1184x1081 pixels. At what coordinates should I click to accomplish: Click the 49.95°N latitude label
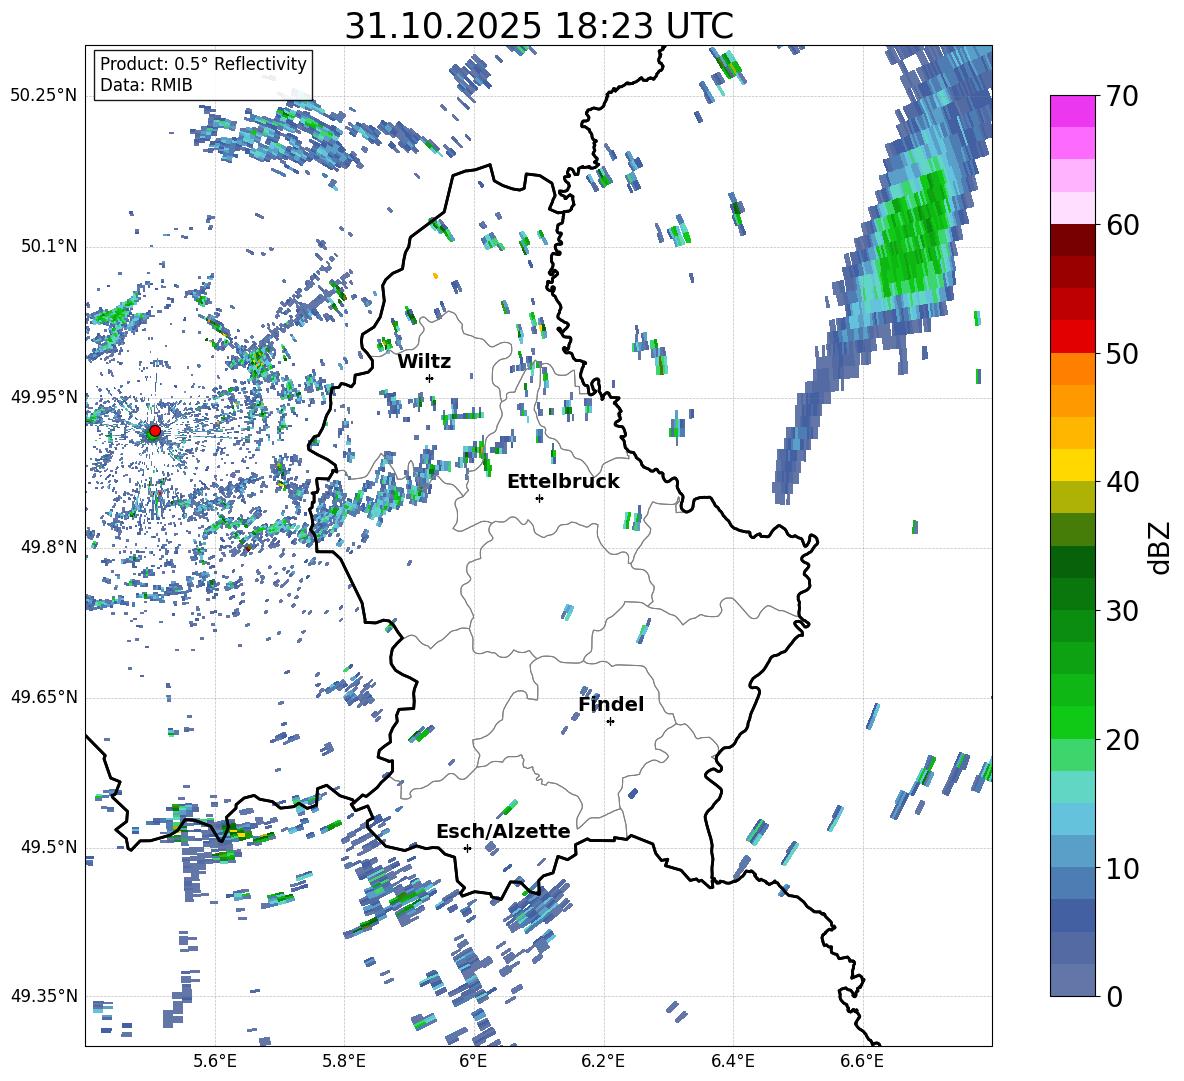pyautogui.click(x=44, y=396)
